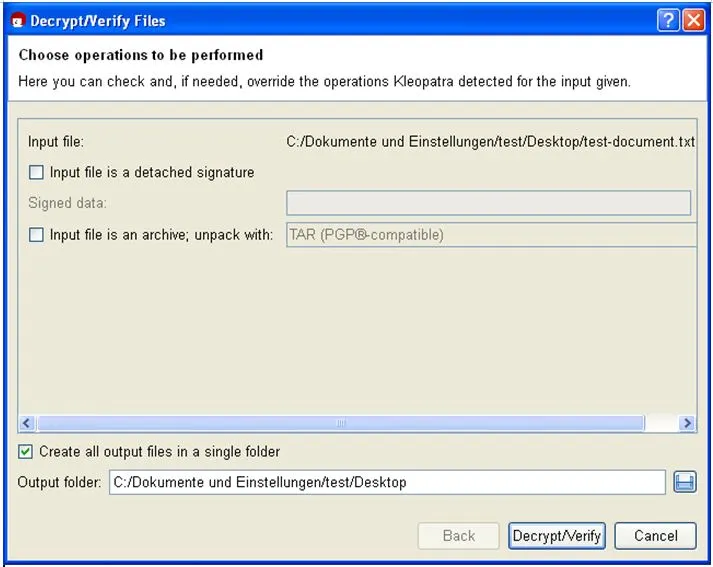Open the output folder browse icon

tap(685, 482)
